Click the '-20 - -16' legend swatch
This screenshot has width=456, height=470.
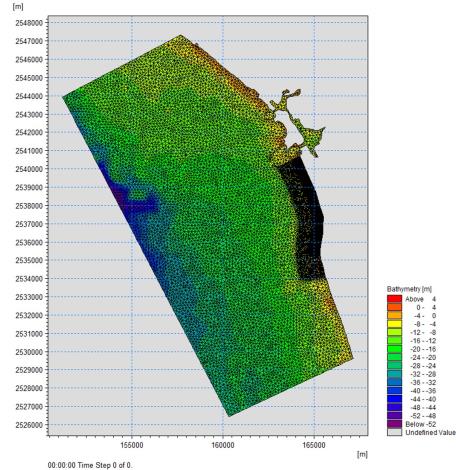(x=394, y=349)
